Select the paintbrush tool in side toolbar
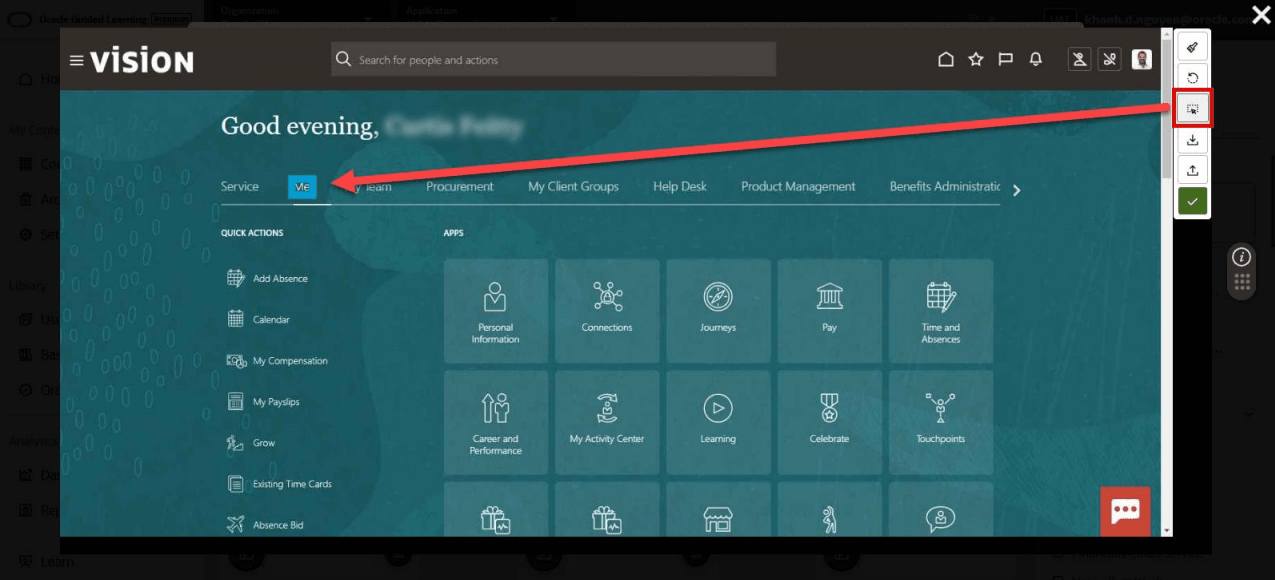 click(1192, 47)
